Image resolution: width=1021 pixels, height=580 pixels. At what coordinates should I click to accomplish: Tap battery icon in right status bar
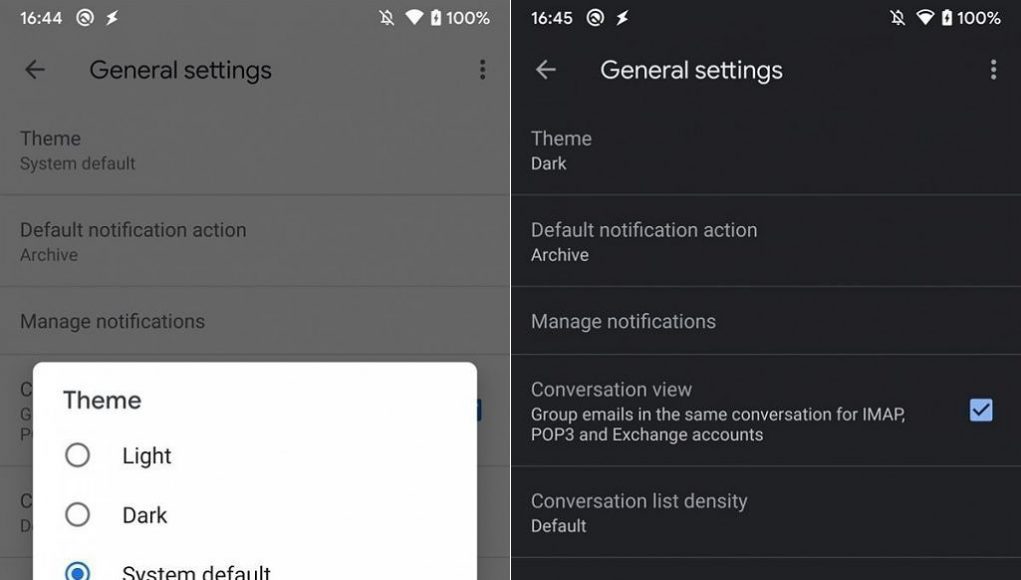tap(947, 18)
